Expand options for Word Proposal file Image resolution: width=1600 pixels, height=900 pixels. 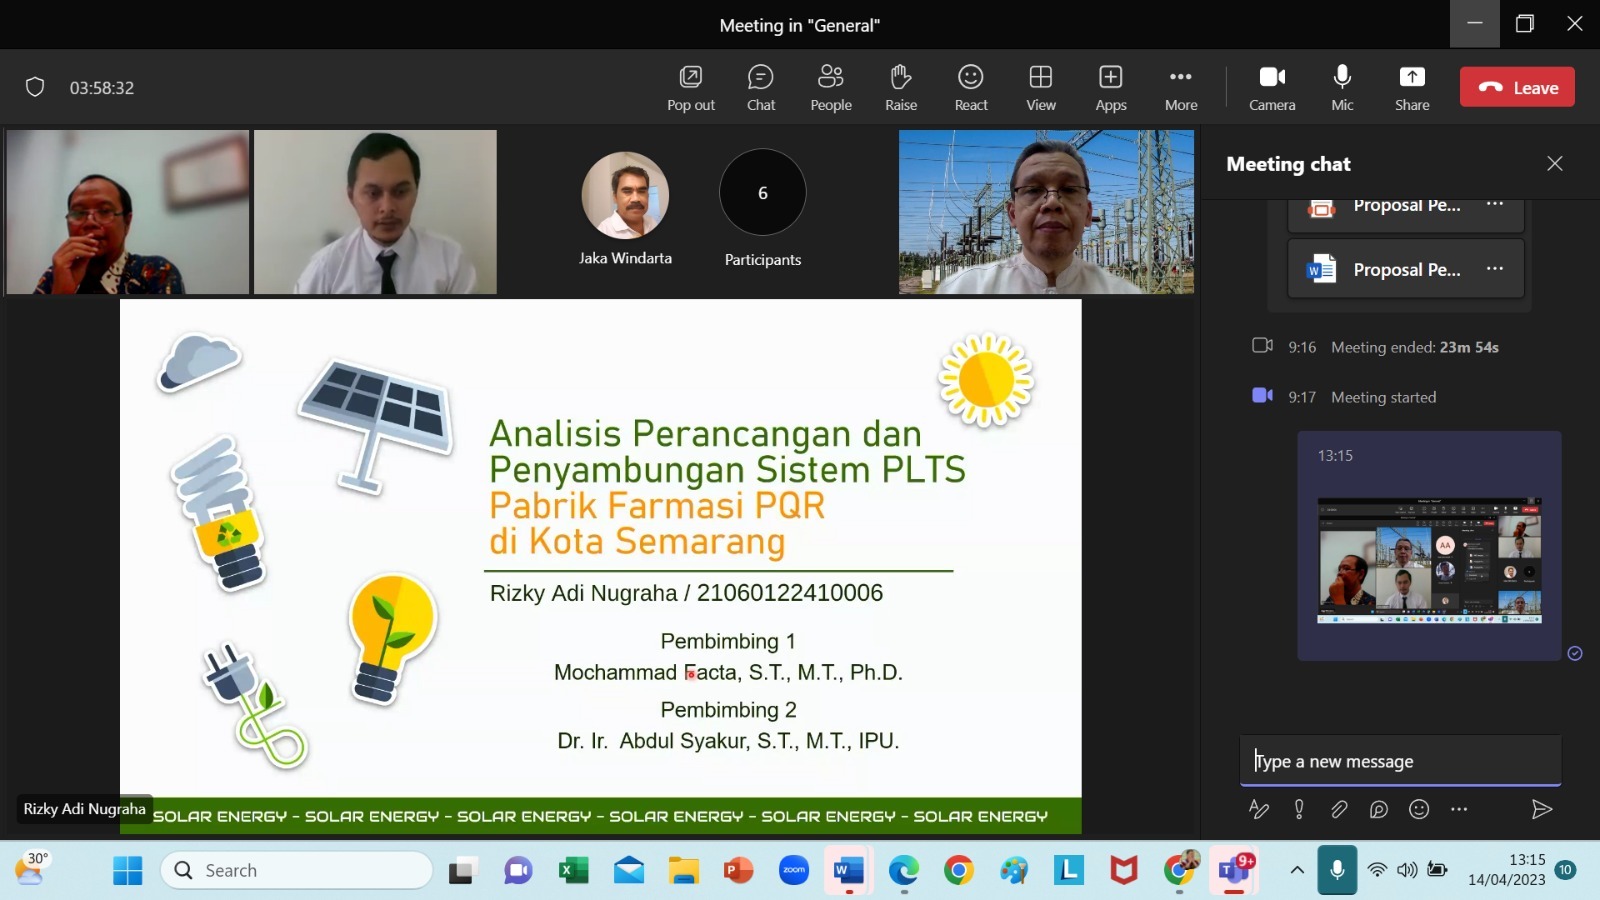(x=1494, y=268)
